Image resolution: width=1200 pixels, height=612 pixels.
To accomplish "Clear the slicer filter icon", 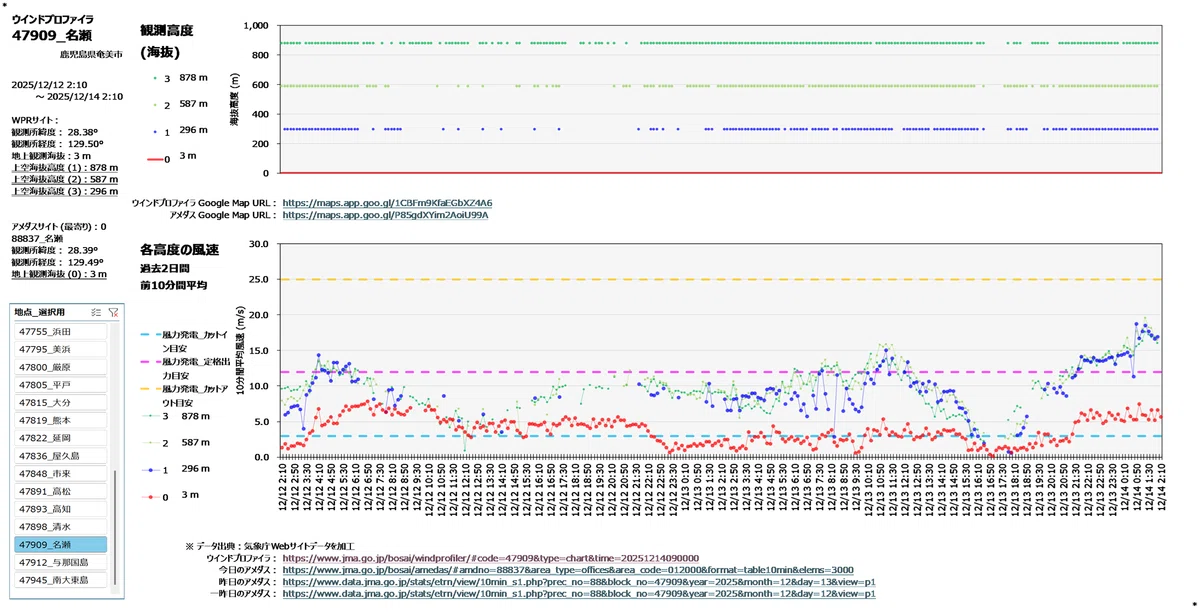I will pos(112,311).
